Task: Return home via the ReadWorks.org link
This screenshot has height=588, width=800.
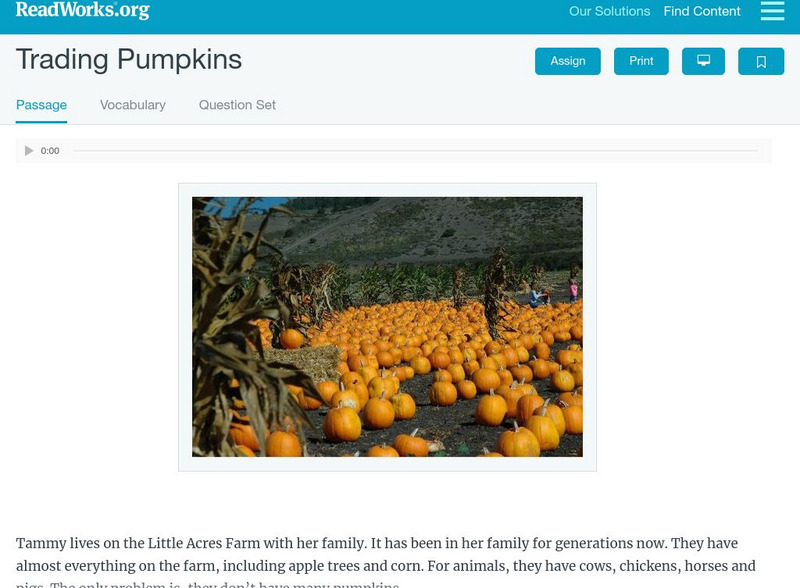Action: click(80, 12)
